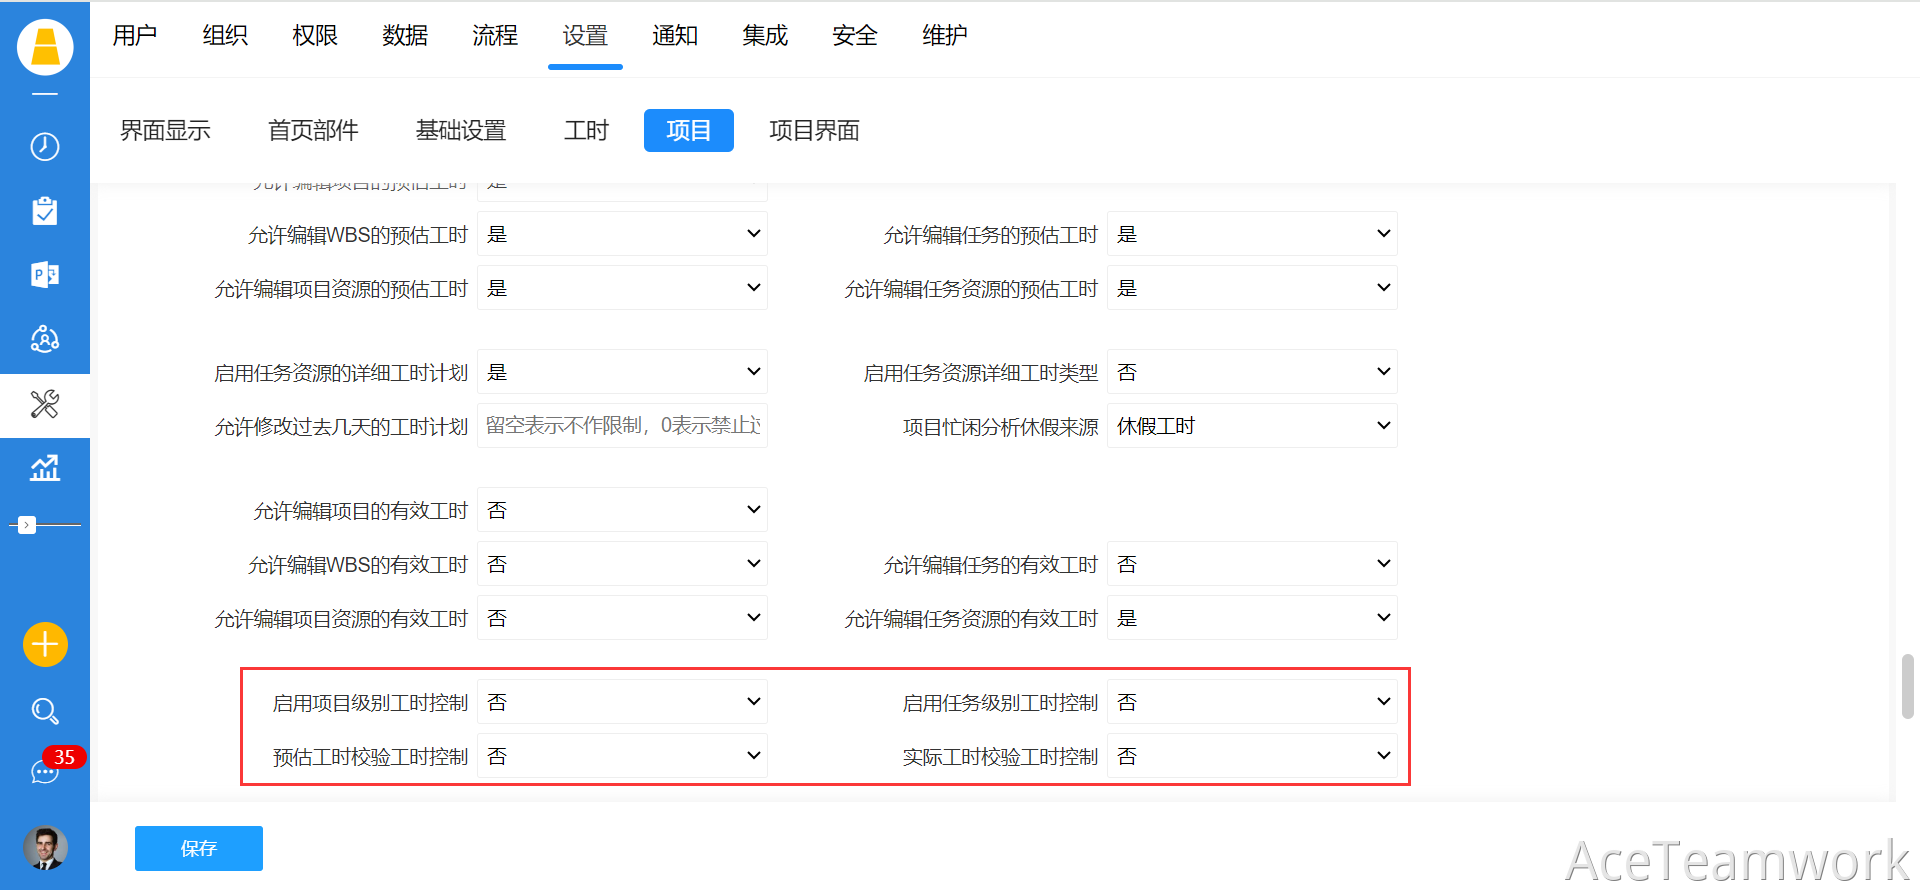
Task: Open the task clipboard icon in sidebar
Action: point(45,211)
